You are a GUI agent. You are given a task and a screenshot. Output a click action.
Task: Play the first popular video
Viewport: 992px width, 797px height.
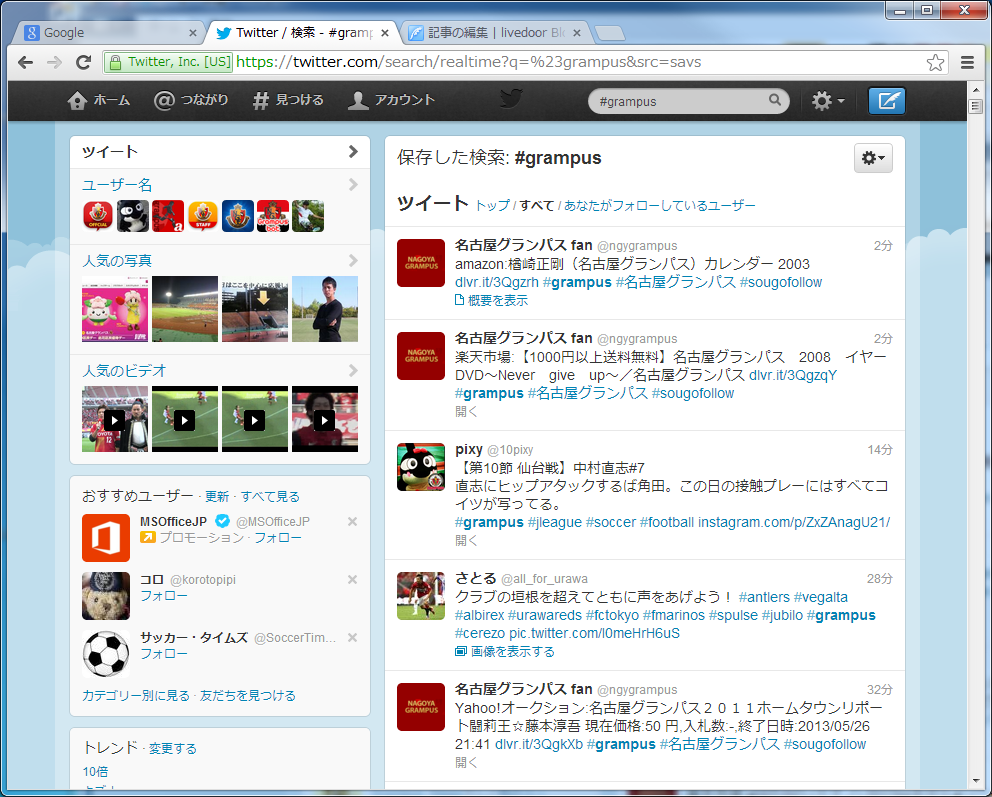coord(115,419)
